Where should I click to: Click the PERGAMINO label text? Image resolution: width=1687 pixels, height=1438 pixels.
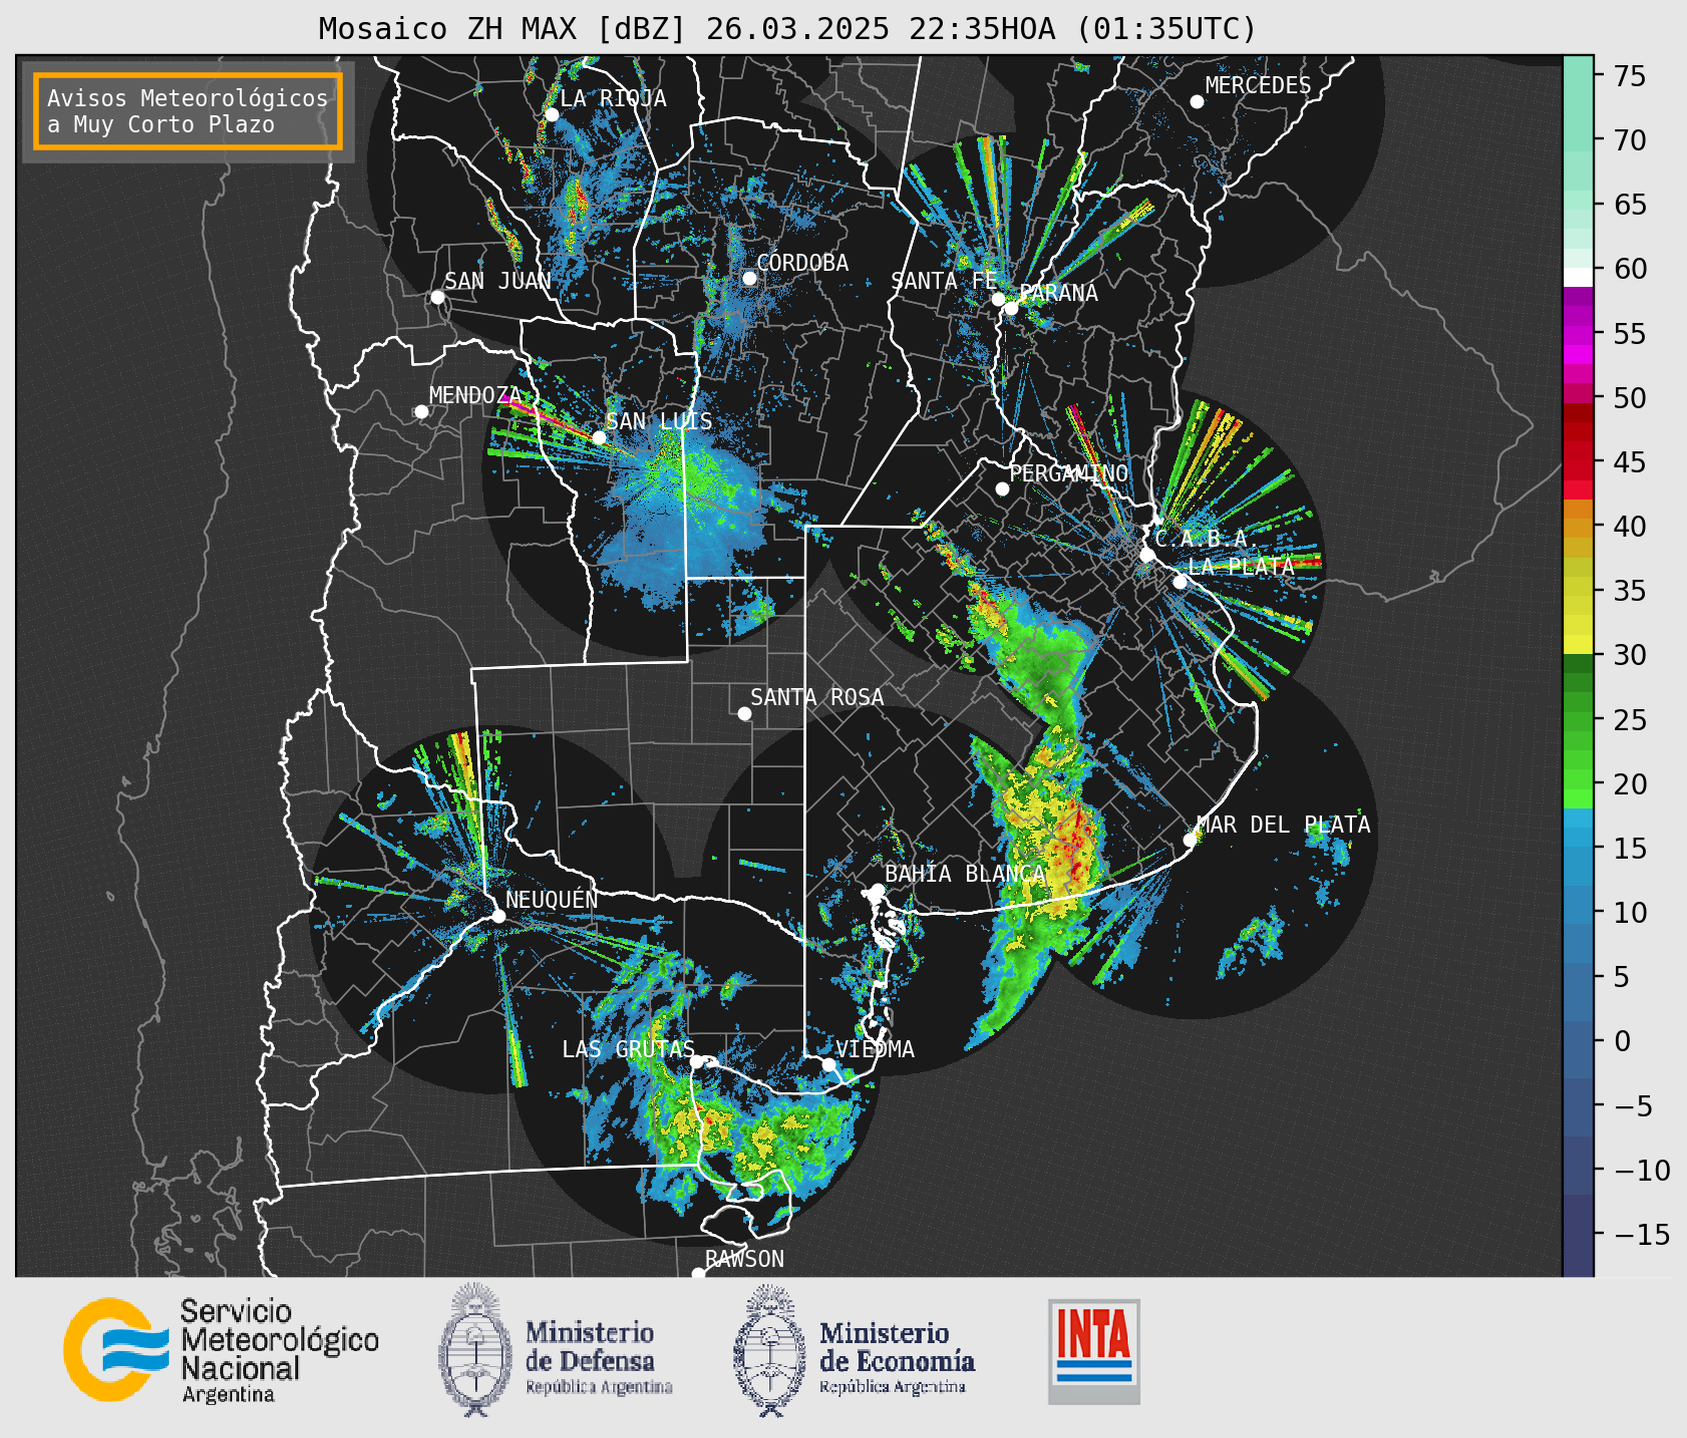click(1069, 473)
